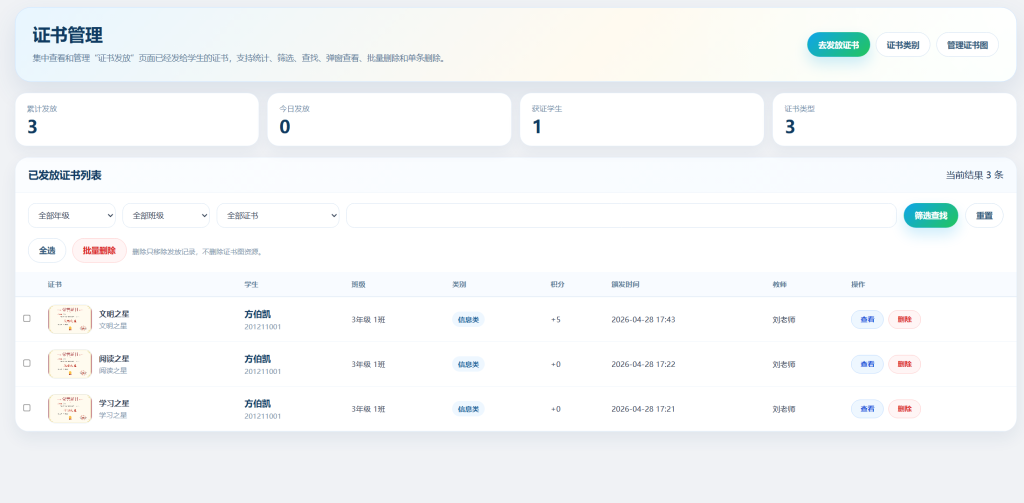Click the 获证学生 statistics card

pos(642,120)
